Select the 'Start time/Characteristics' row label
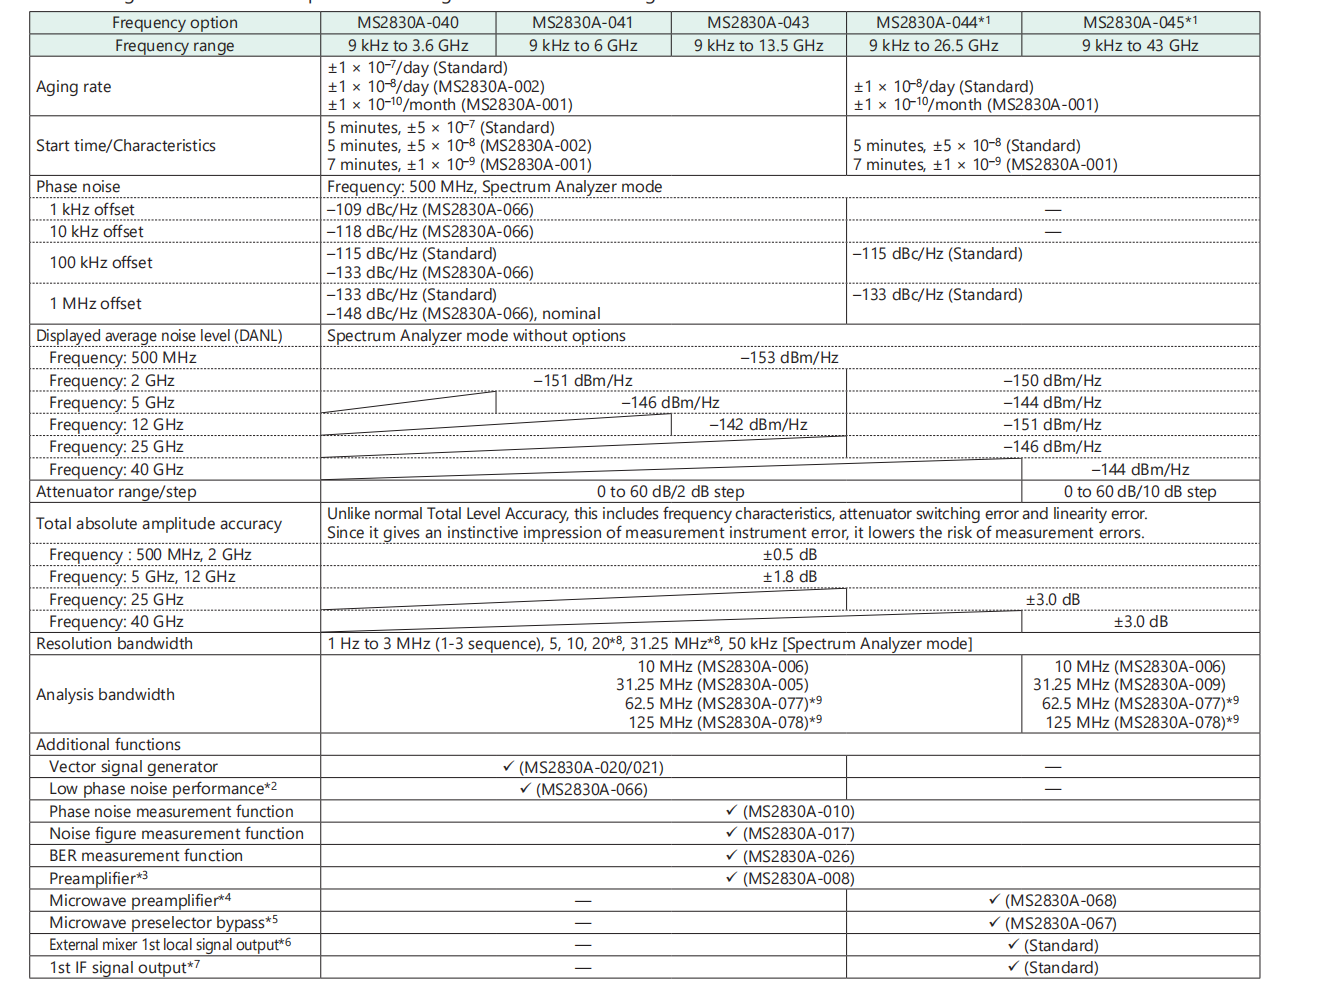Viewport: 1320px width, 988px height. click(126, 146)
